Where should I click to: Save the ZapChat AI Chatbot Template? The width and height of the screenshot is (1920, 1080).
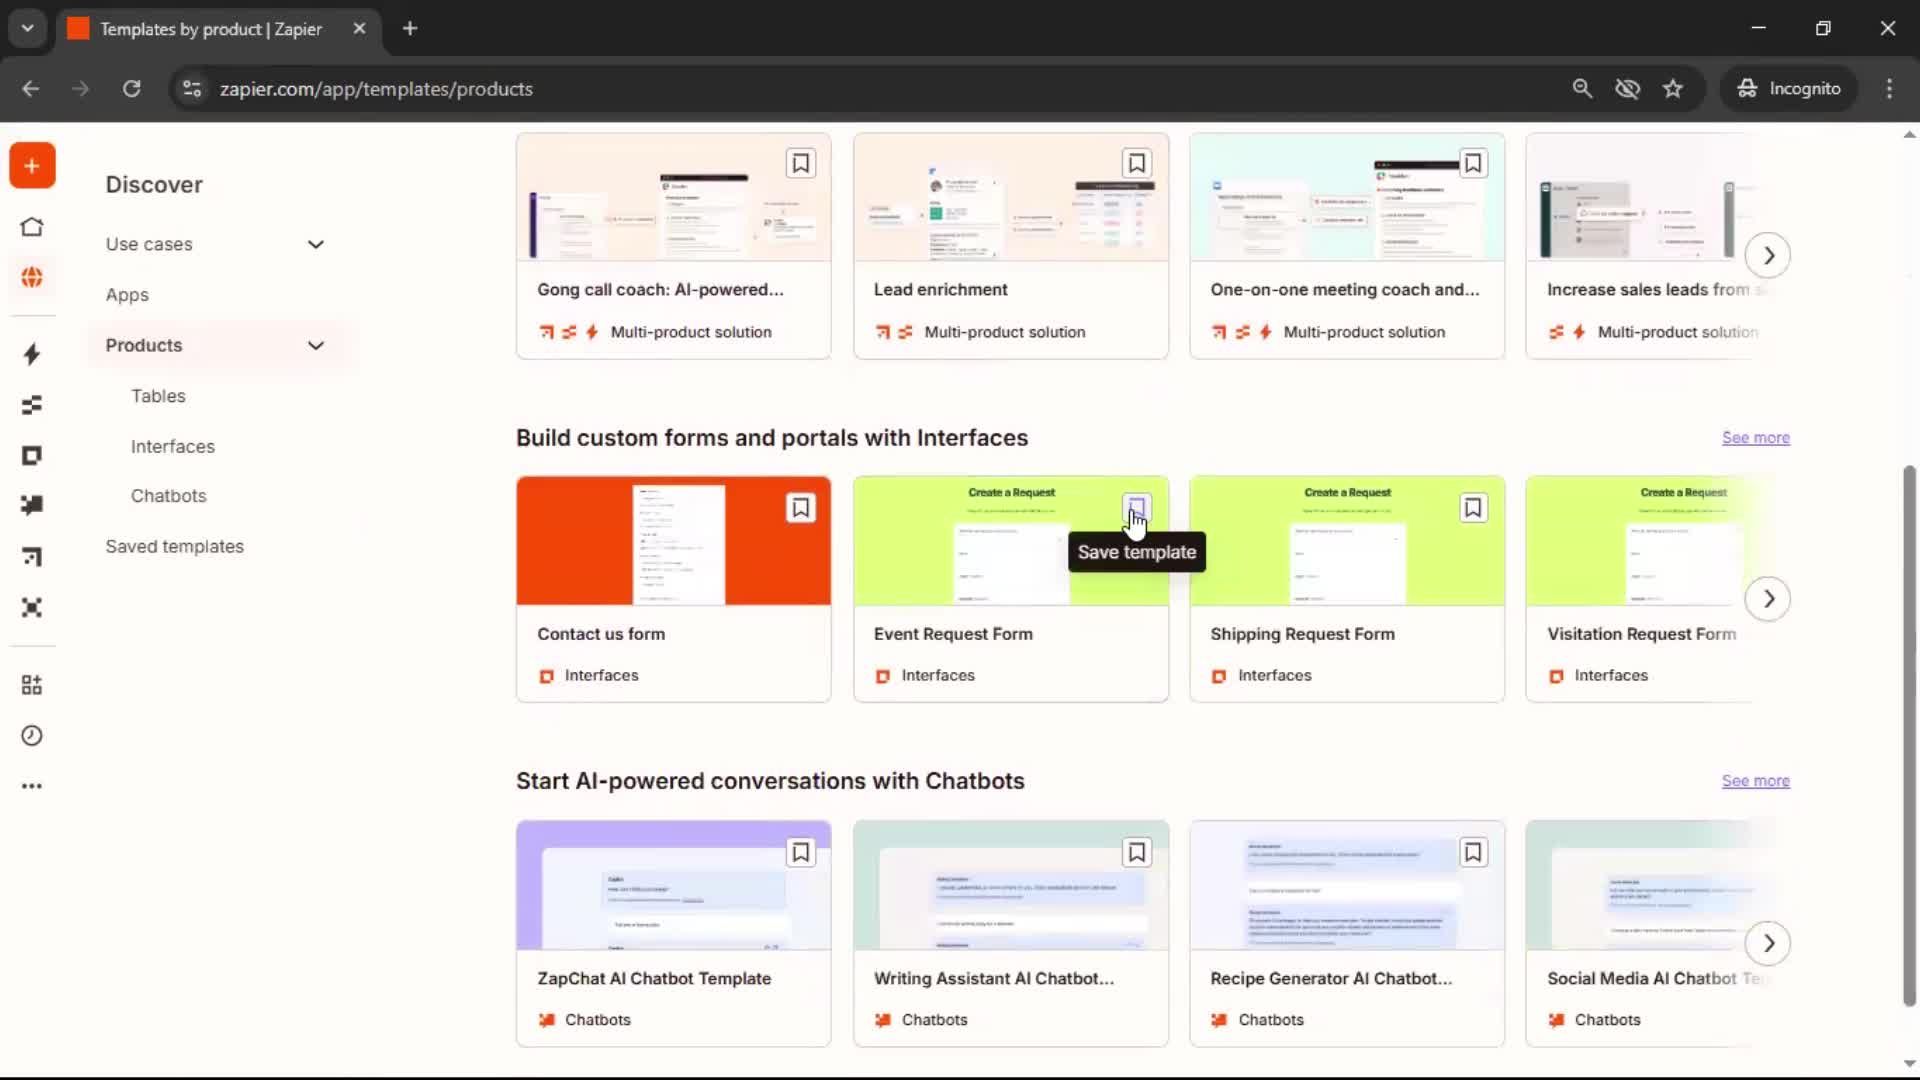[x=800, y=852]
